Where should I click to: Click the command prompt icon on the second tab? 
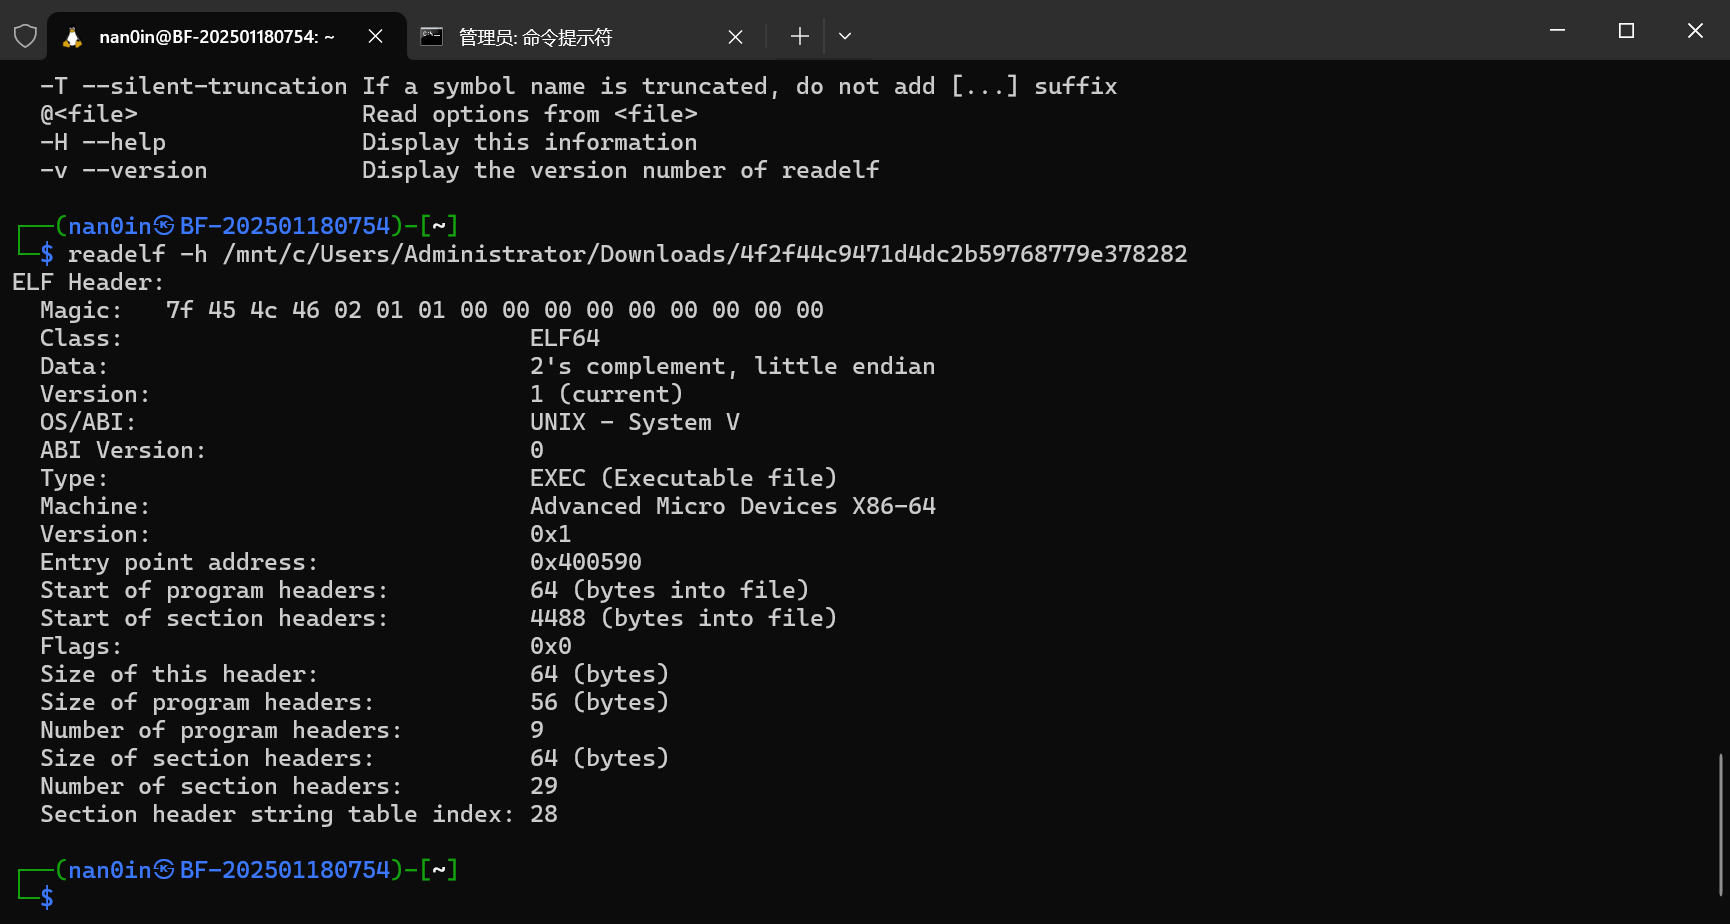(x=432, y=37)
